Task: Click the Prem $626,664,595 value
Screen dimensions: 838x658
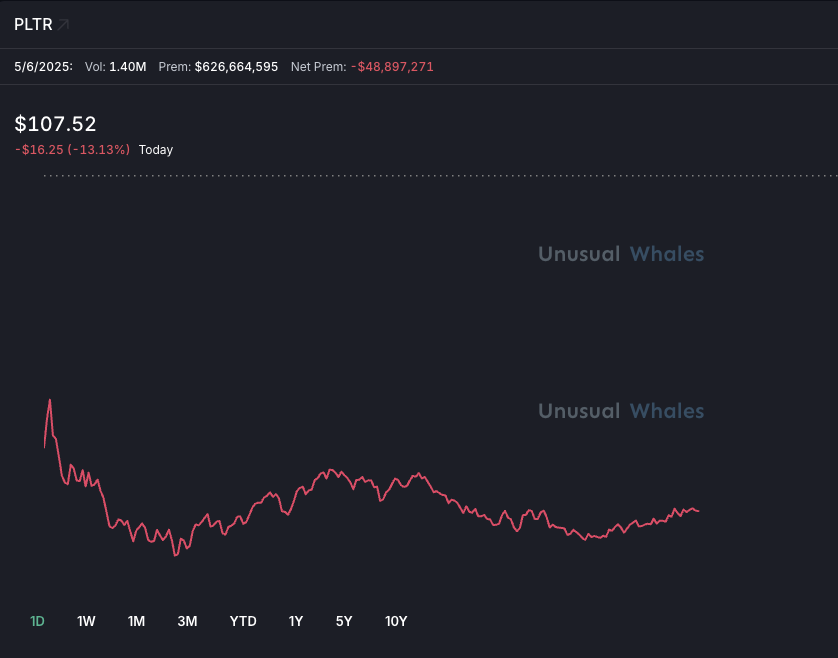Action: point(236,67)
